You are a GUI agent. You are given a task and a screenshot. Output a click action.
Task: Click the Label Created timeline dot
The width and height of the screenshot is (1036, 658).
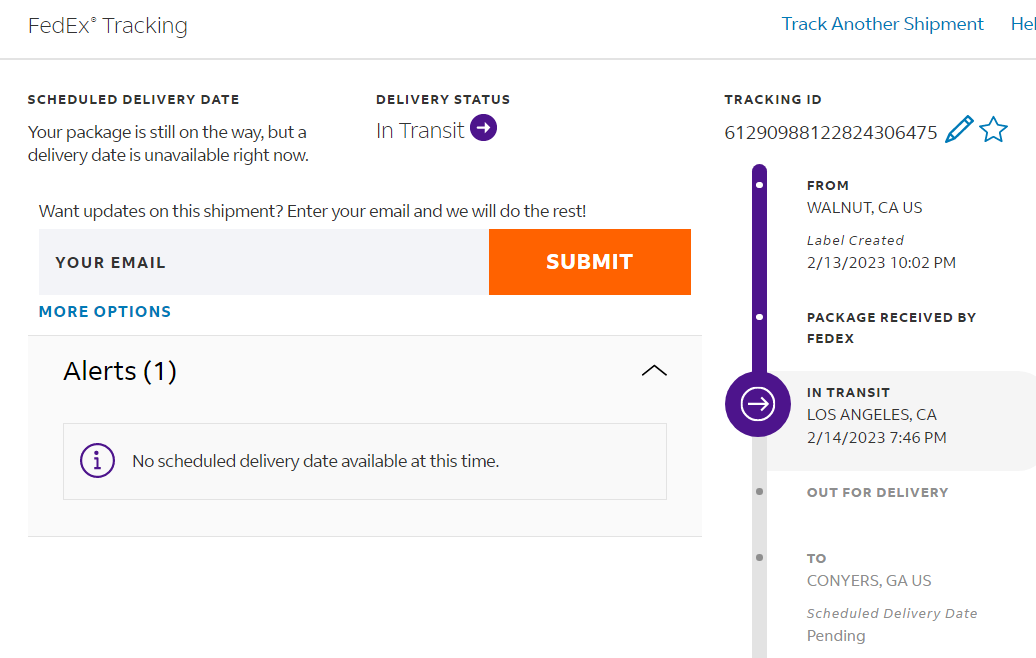point(760,185)
